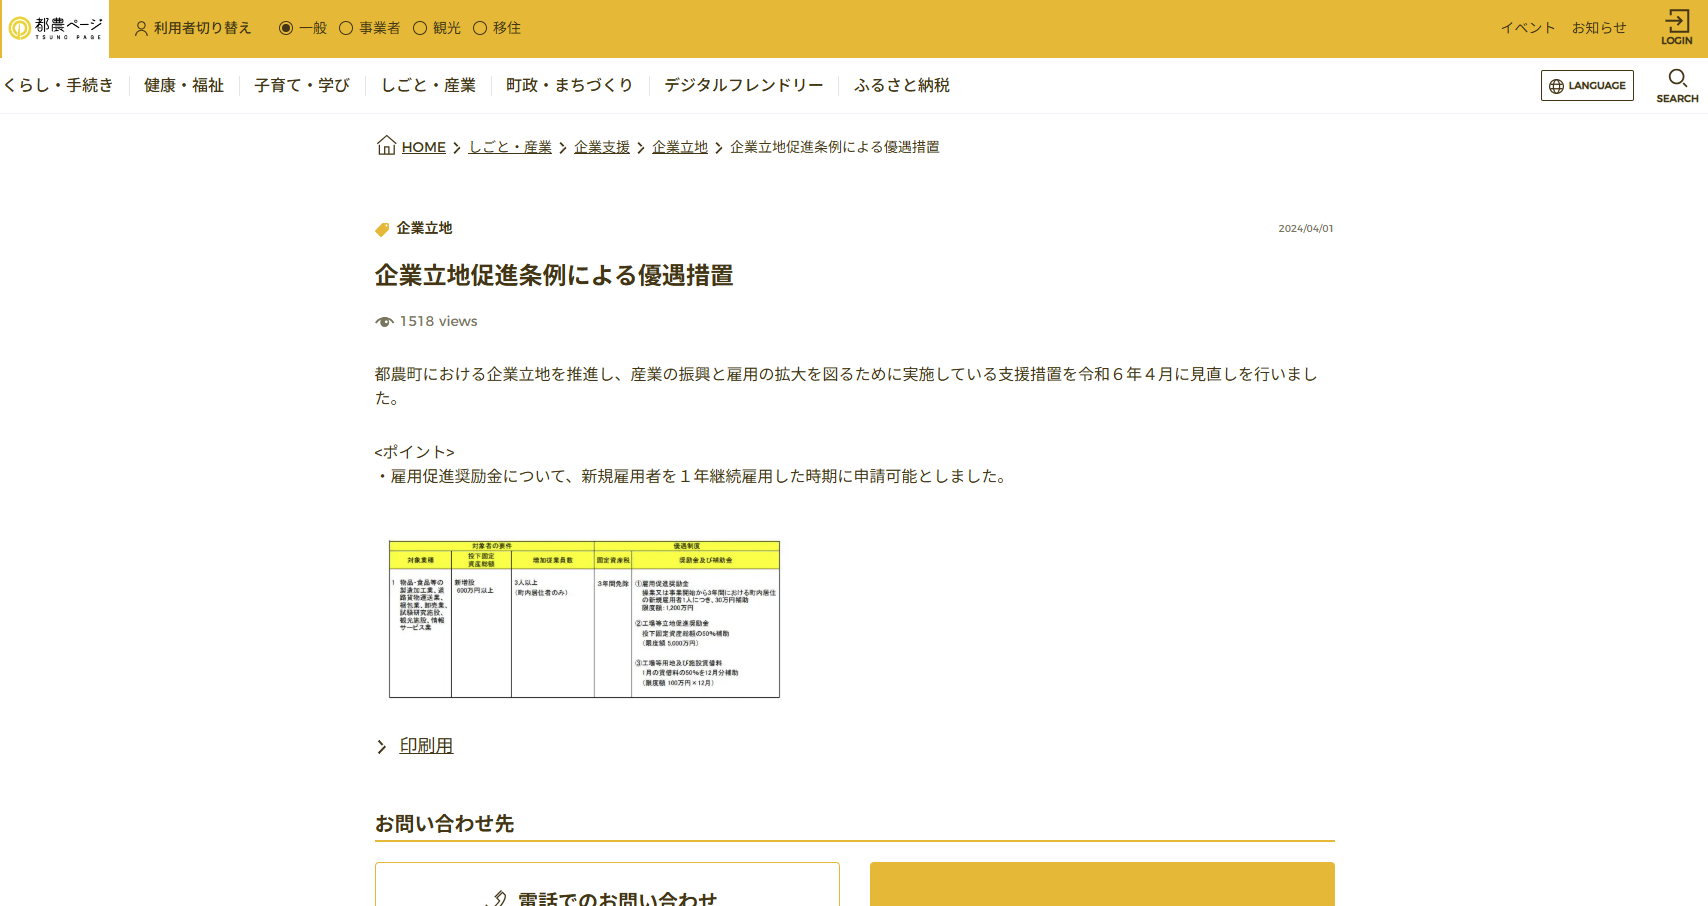Viewport: 1708px width, 906px height.
Task: Open the LANGUAGE selector
Action: (1587, 86)
